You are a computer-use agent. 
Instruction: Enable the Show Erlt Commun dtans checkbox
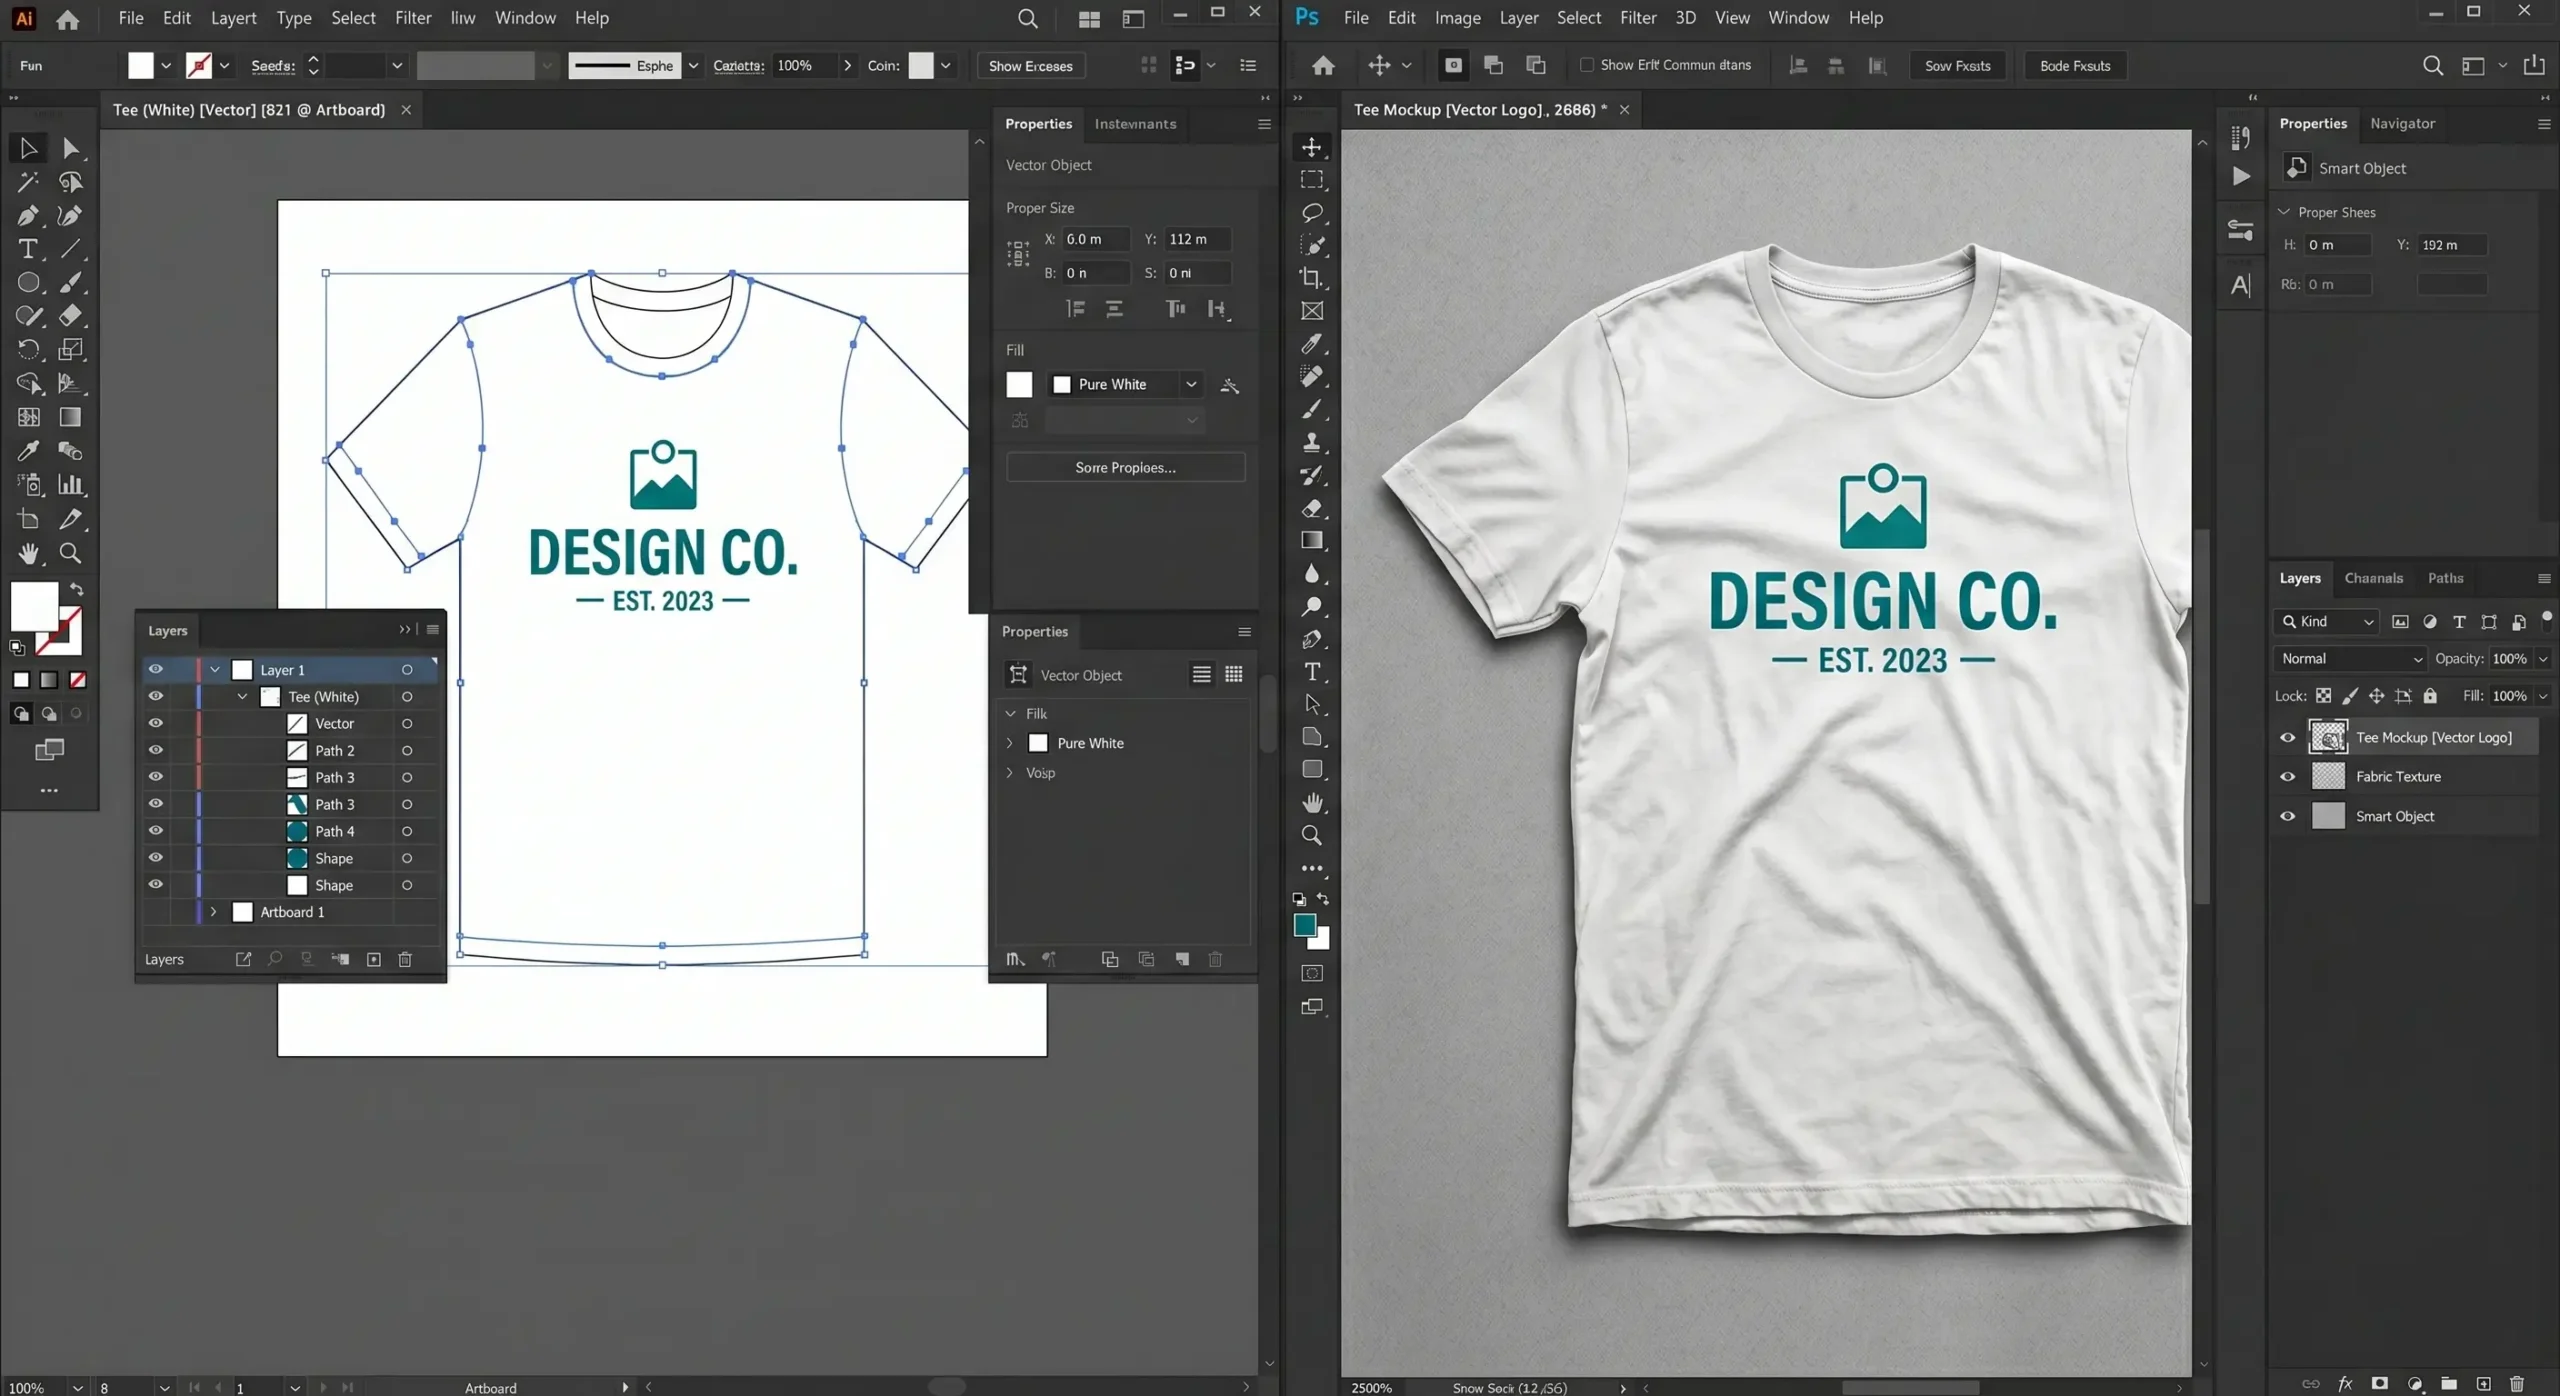pyautogui.click(x=1586, y=65)
